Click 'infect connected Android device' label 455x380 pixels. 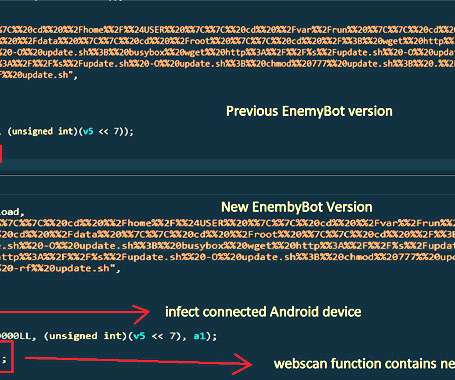point(263,312)
